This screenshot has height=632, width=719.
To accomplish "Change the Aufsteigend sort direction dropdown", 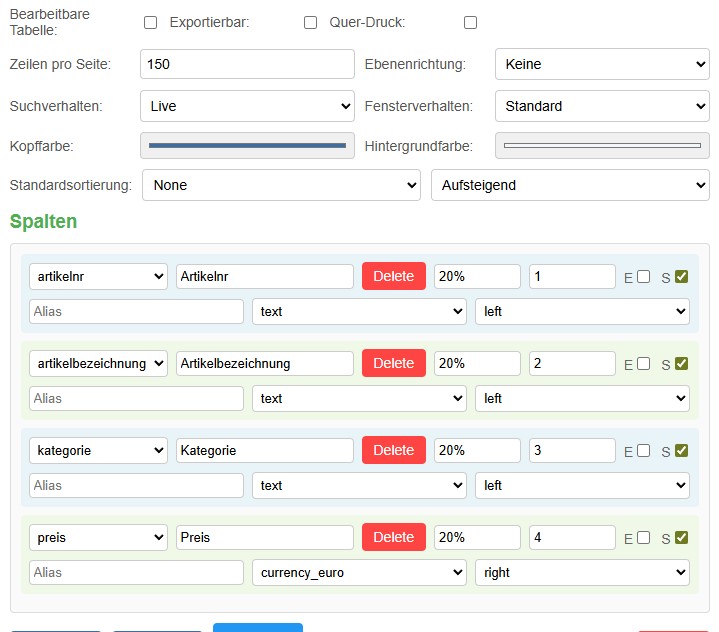I will coord(569,185).
